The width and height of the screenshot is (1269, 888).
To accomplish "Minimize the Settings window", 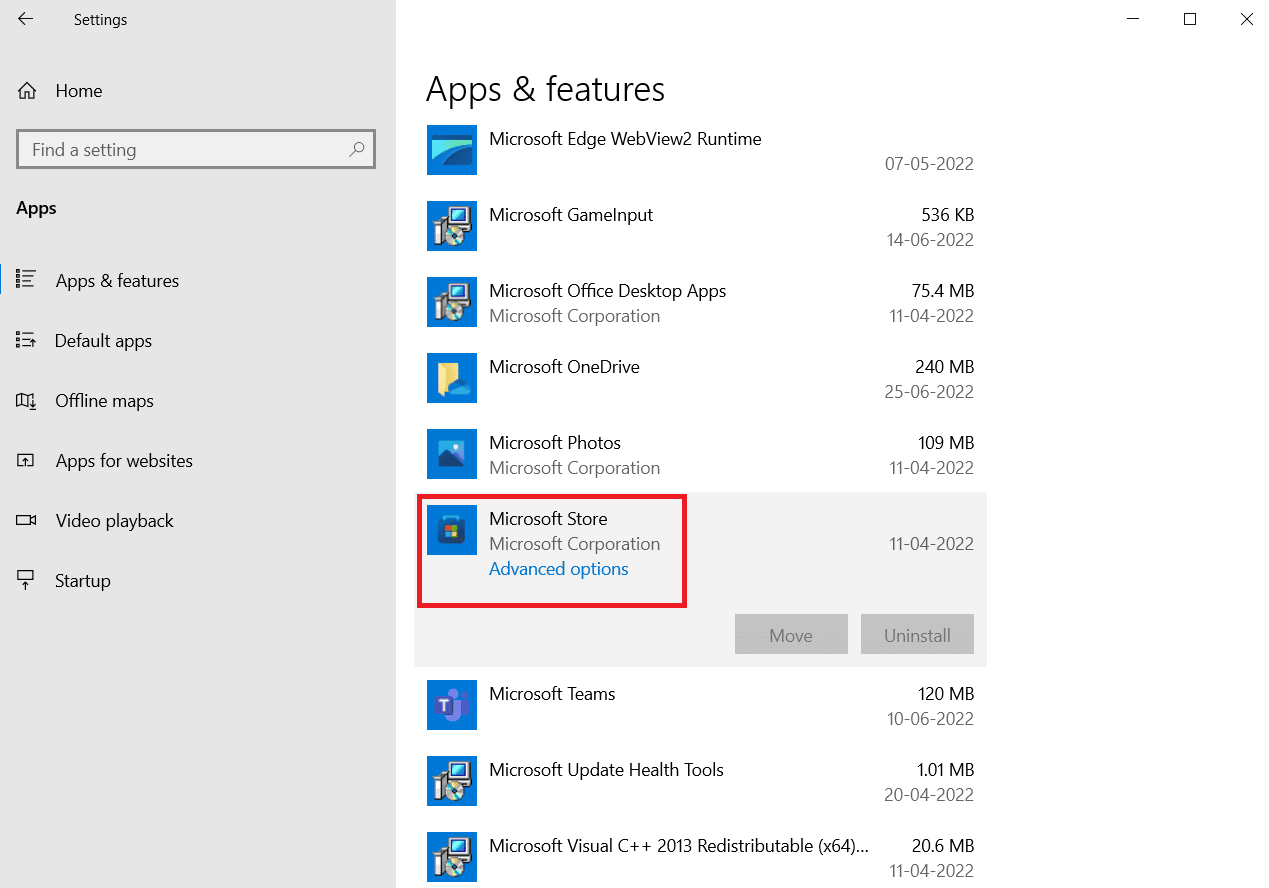I will [x=1132, y=19].
